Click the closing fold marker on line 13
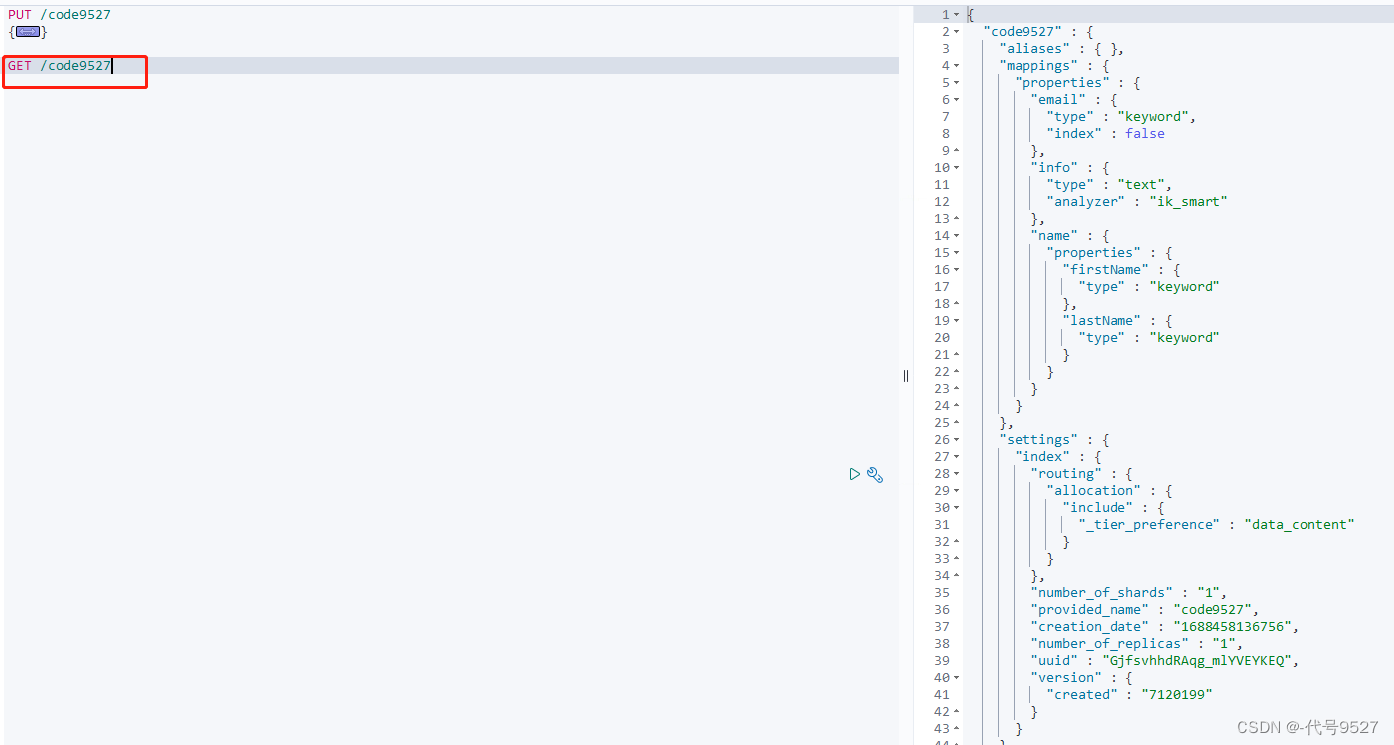1394x745 pixels. tap(957, 218)
